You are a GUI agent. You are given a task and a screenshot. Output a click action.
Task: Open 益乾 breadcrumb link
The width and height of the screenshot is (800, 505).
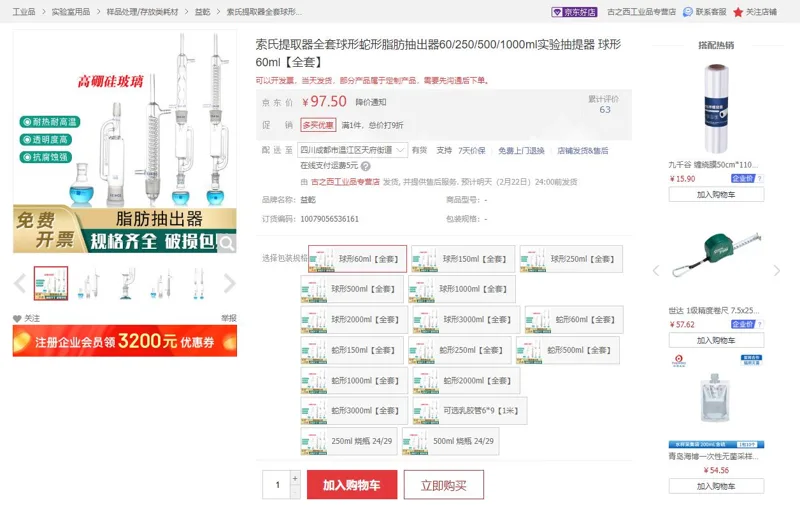coord(203,12)
